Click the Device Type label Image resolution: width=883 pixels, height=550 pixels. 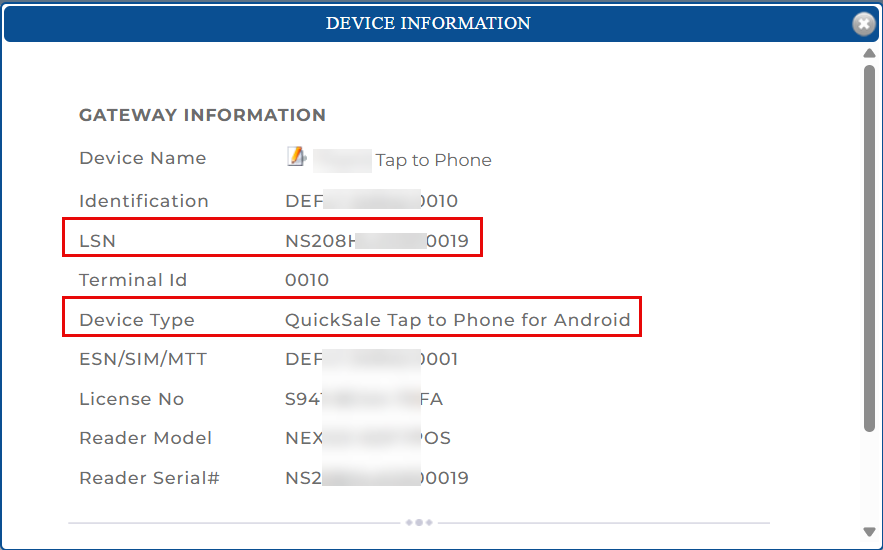click(x=137, y=320)
